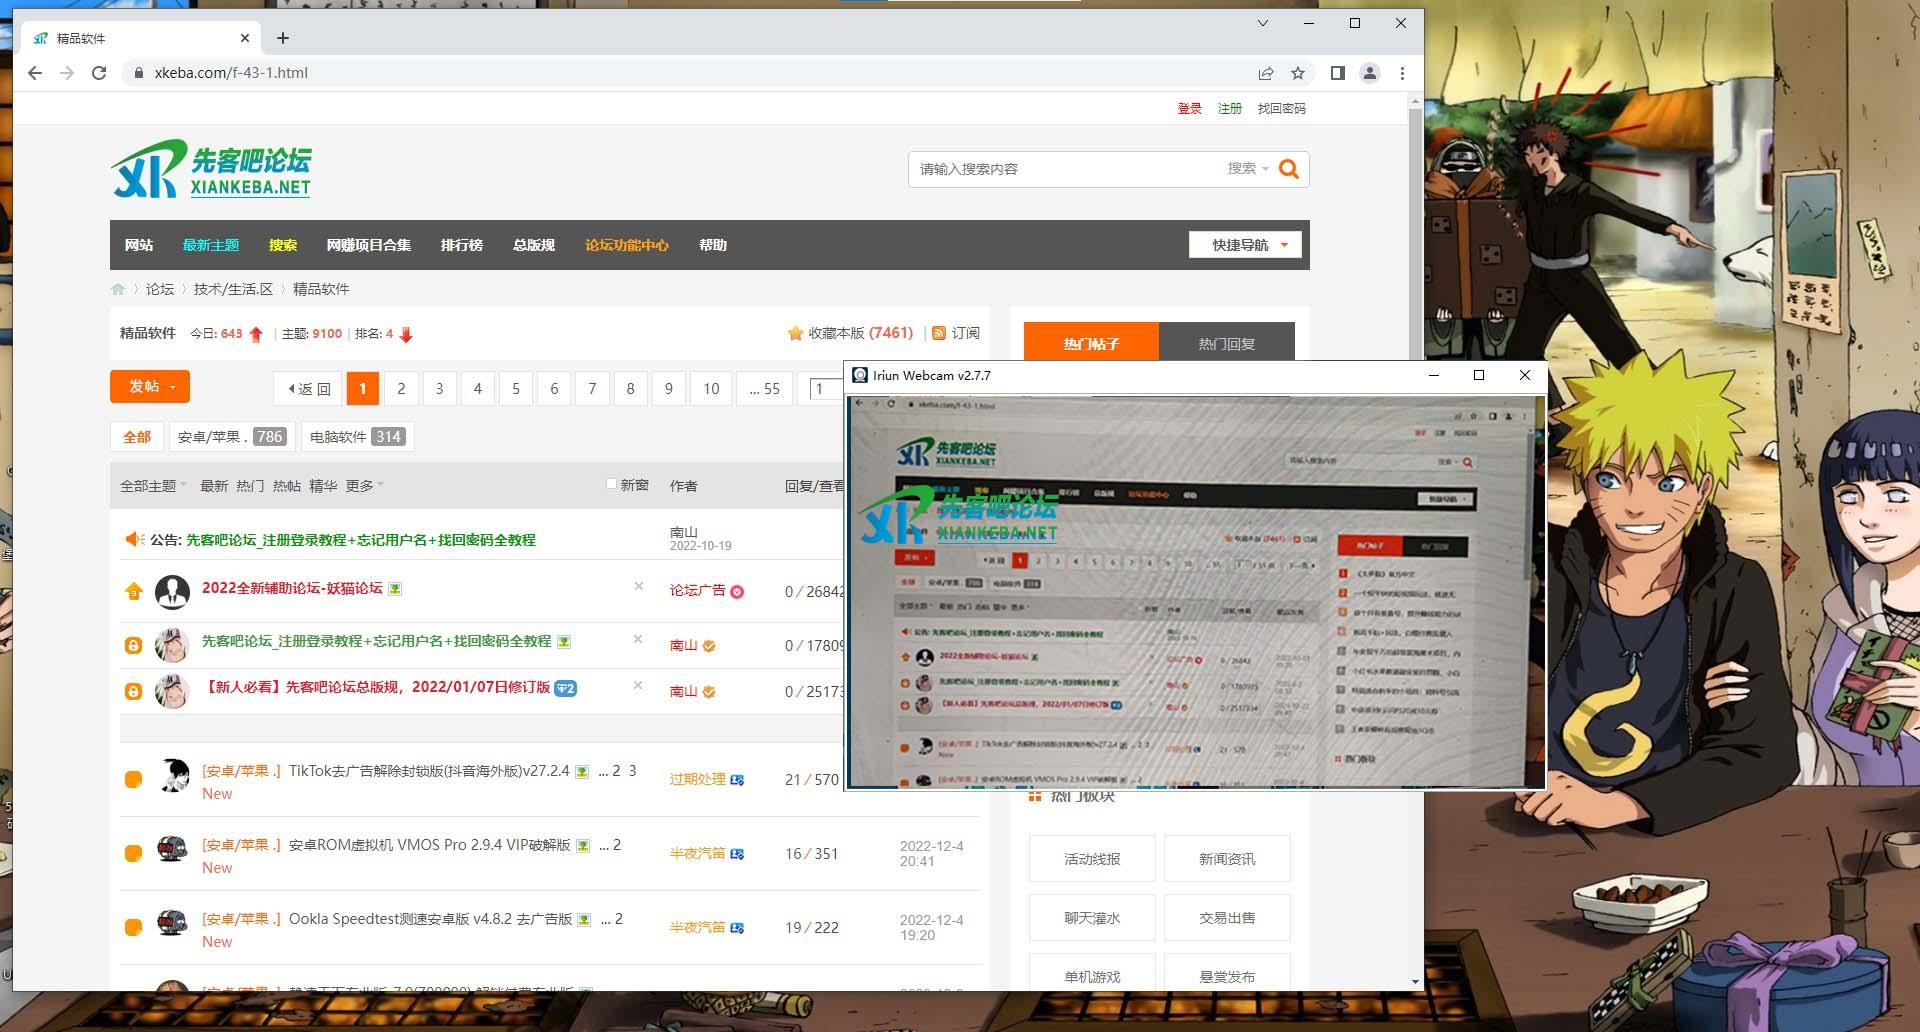The image size is (1920, 1032).
Task: Click the orange search magnifier icon
Action: 1289,169
